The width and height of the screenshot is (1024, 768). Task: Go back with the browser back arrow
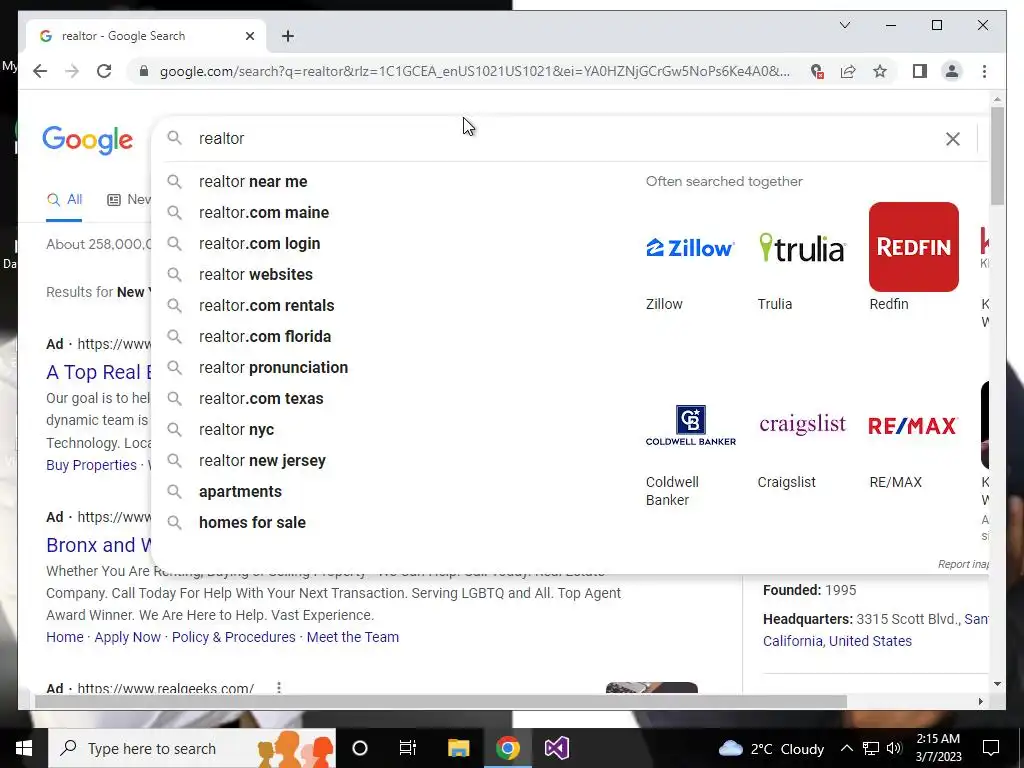coord(40,71)
